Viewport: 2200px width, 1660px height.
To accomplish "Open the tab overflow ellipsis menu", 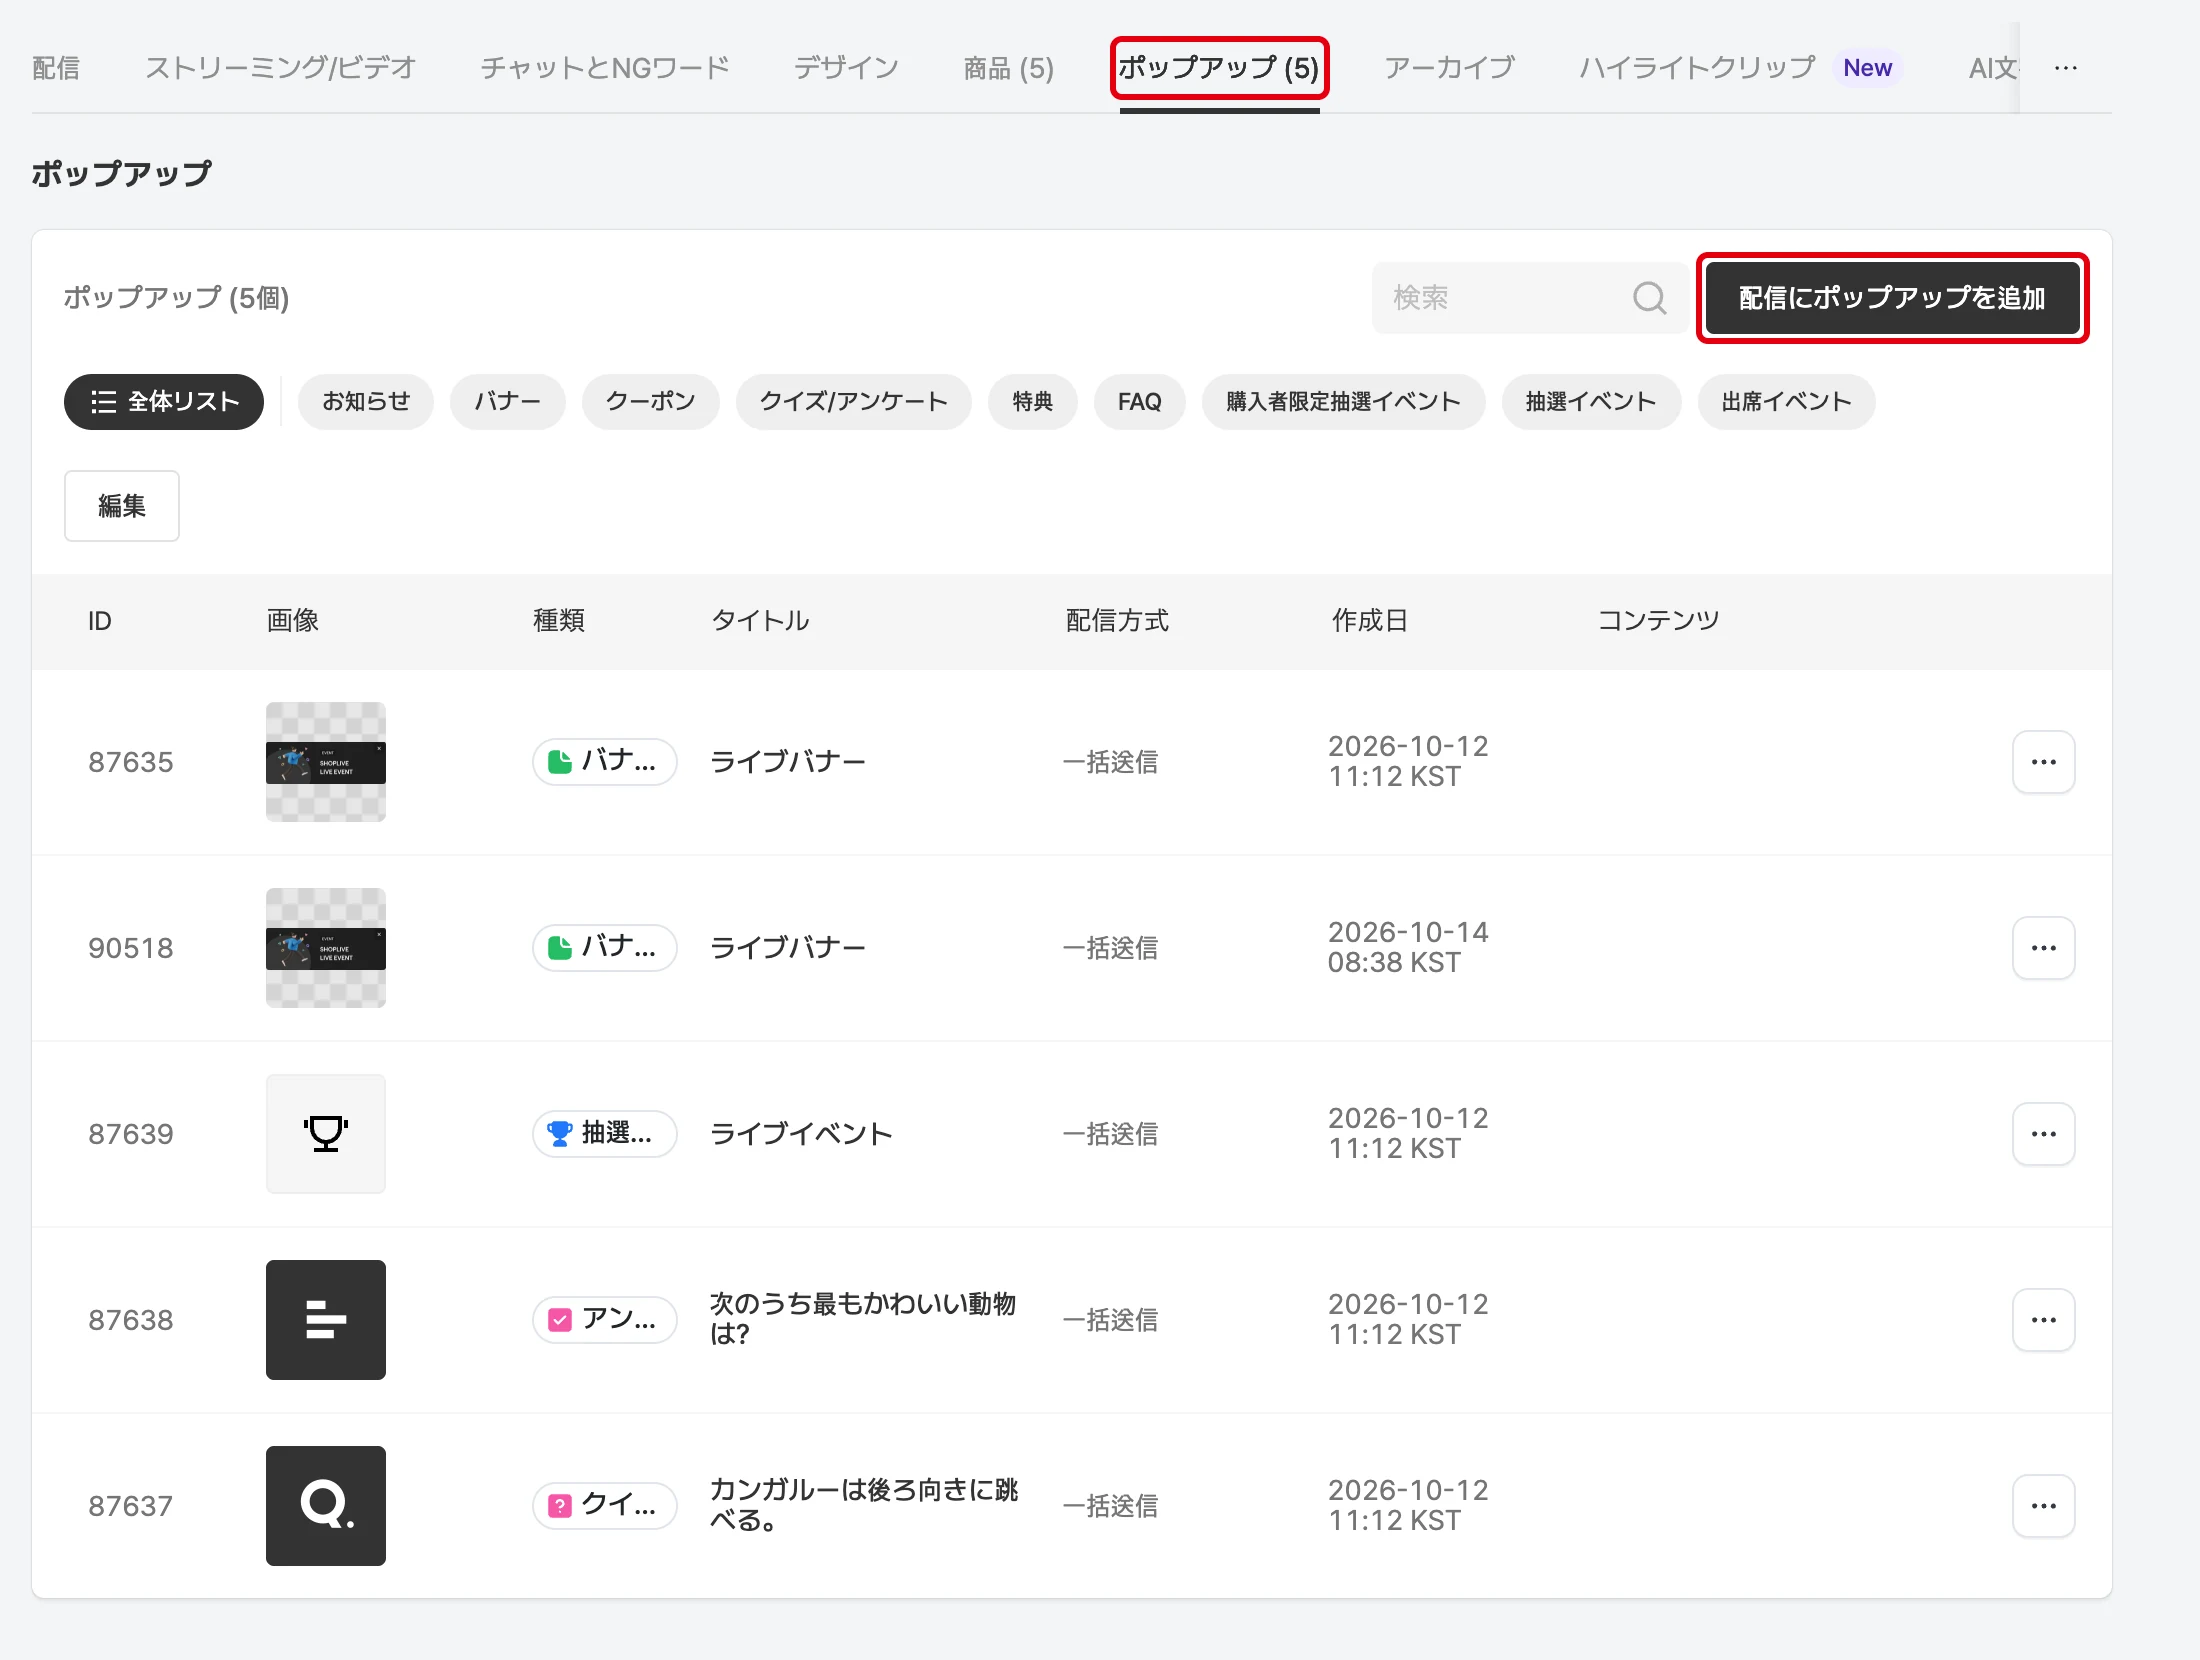I will click(2065, 68).
